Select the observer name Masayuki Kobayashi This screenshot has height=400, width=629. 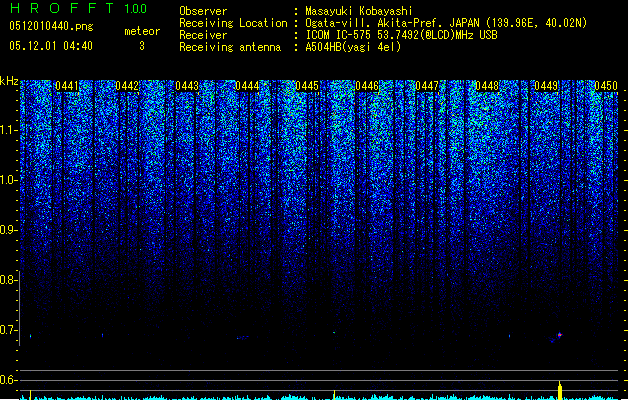pos(359,11)
